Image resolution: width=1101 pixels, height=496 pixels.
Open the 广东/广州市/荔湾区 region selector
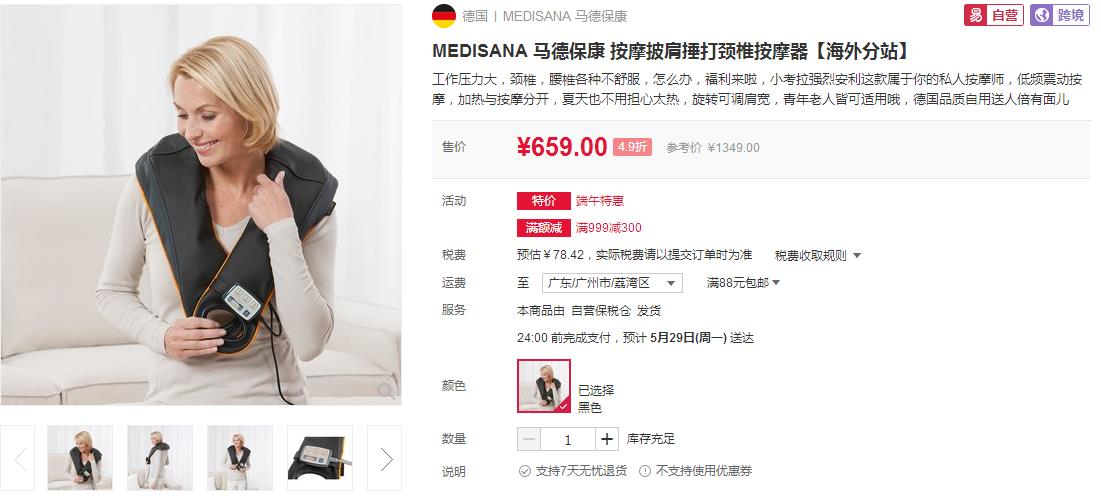(x=612, y=283)
